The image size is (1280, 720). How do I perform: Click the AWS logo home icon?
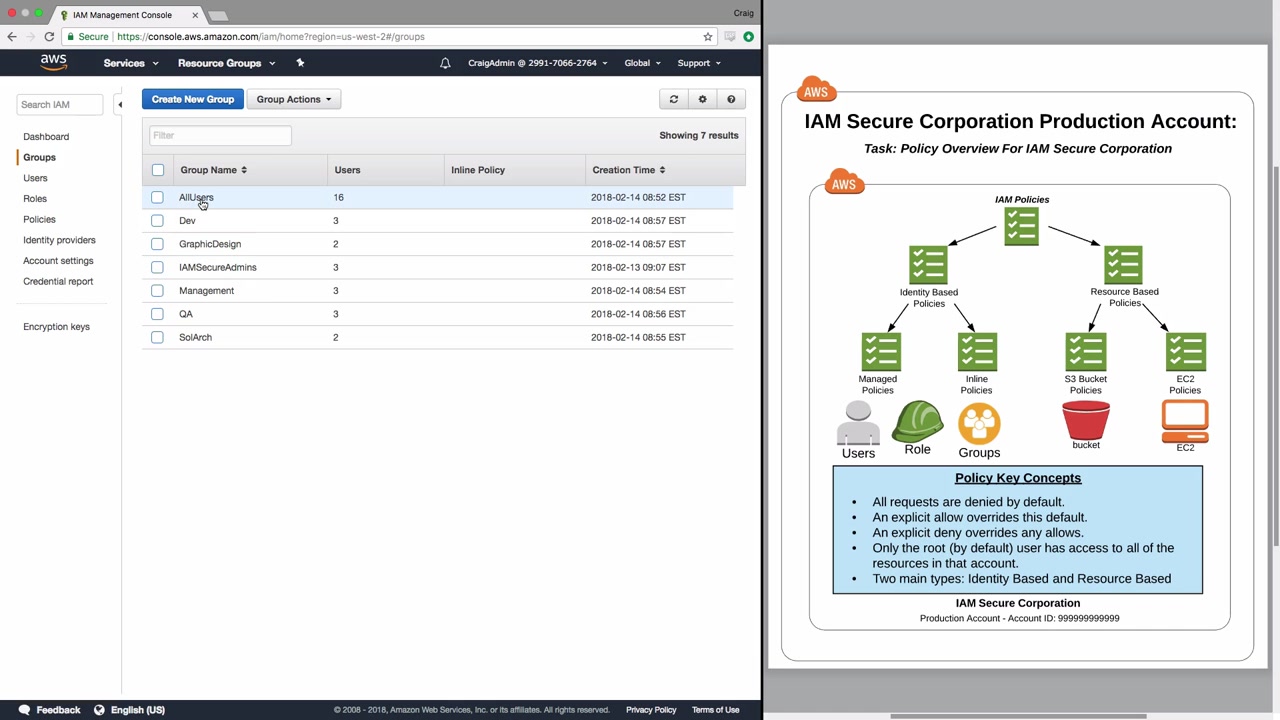(x=54, y=62)
